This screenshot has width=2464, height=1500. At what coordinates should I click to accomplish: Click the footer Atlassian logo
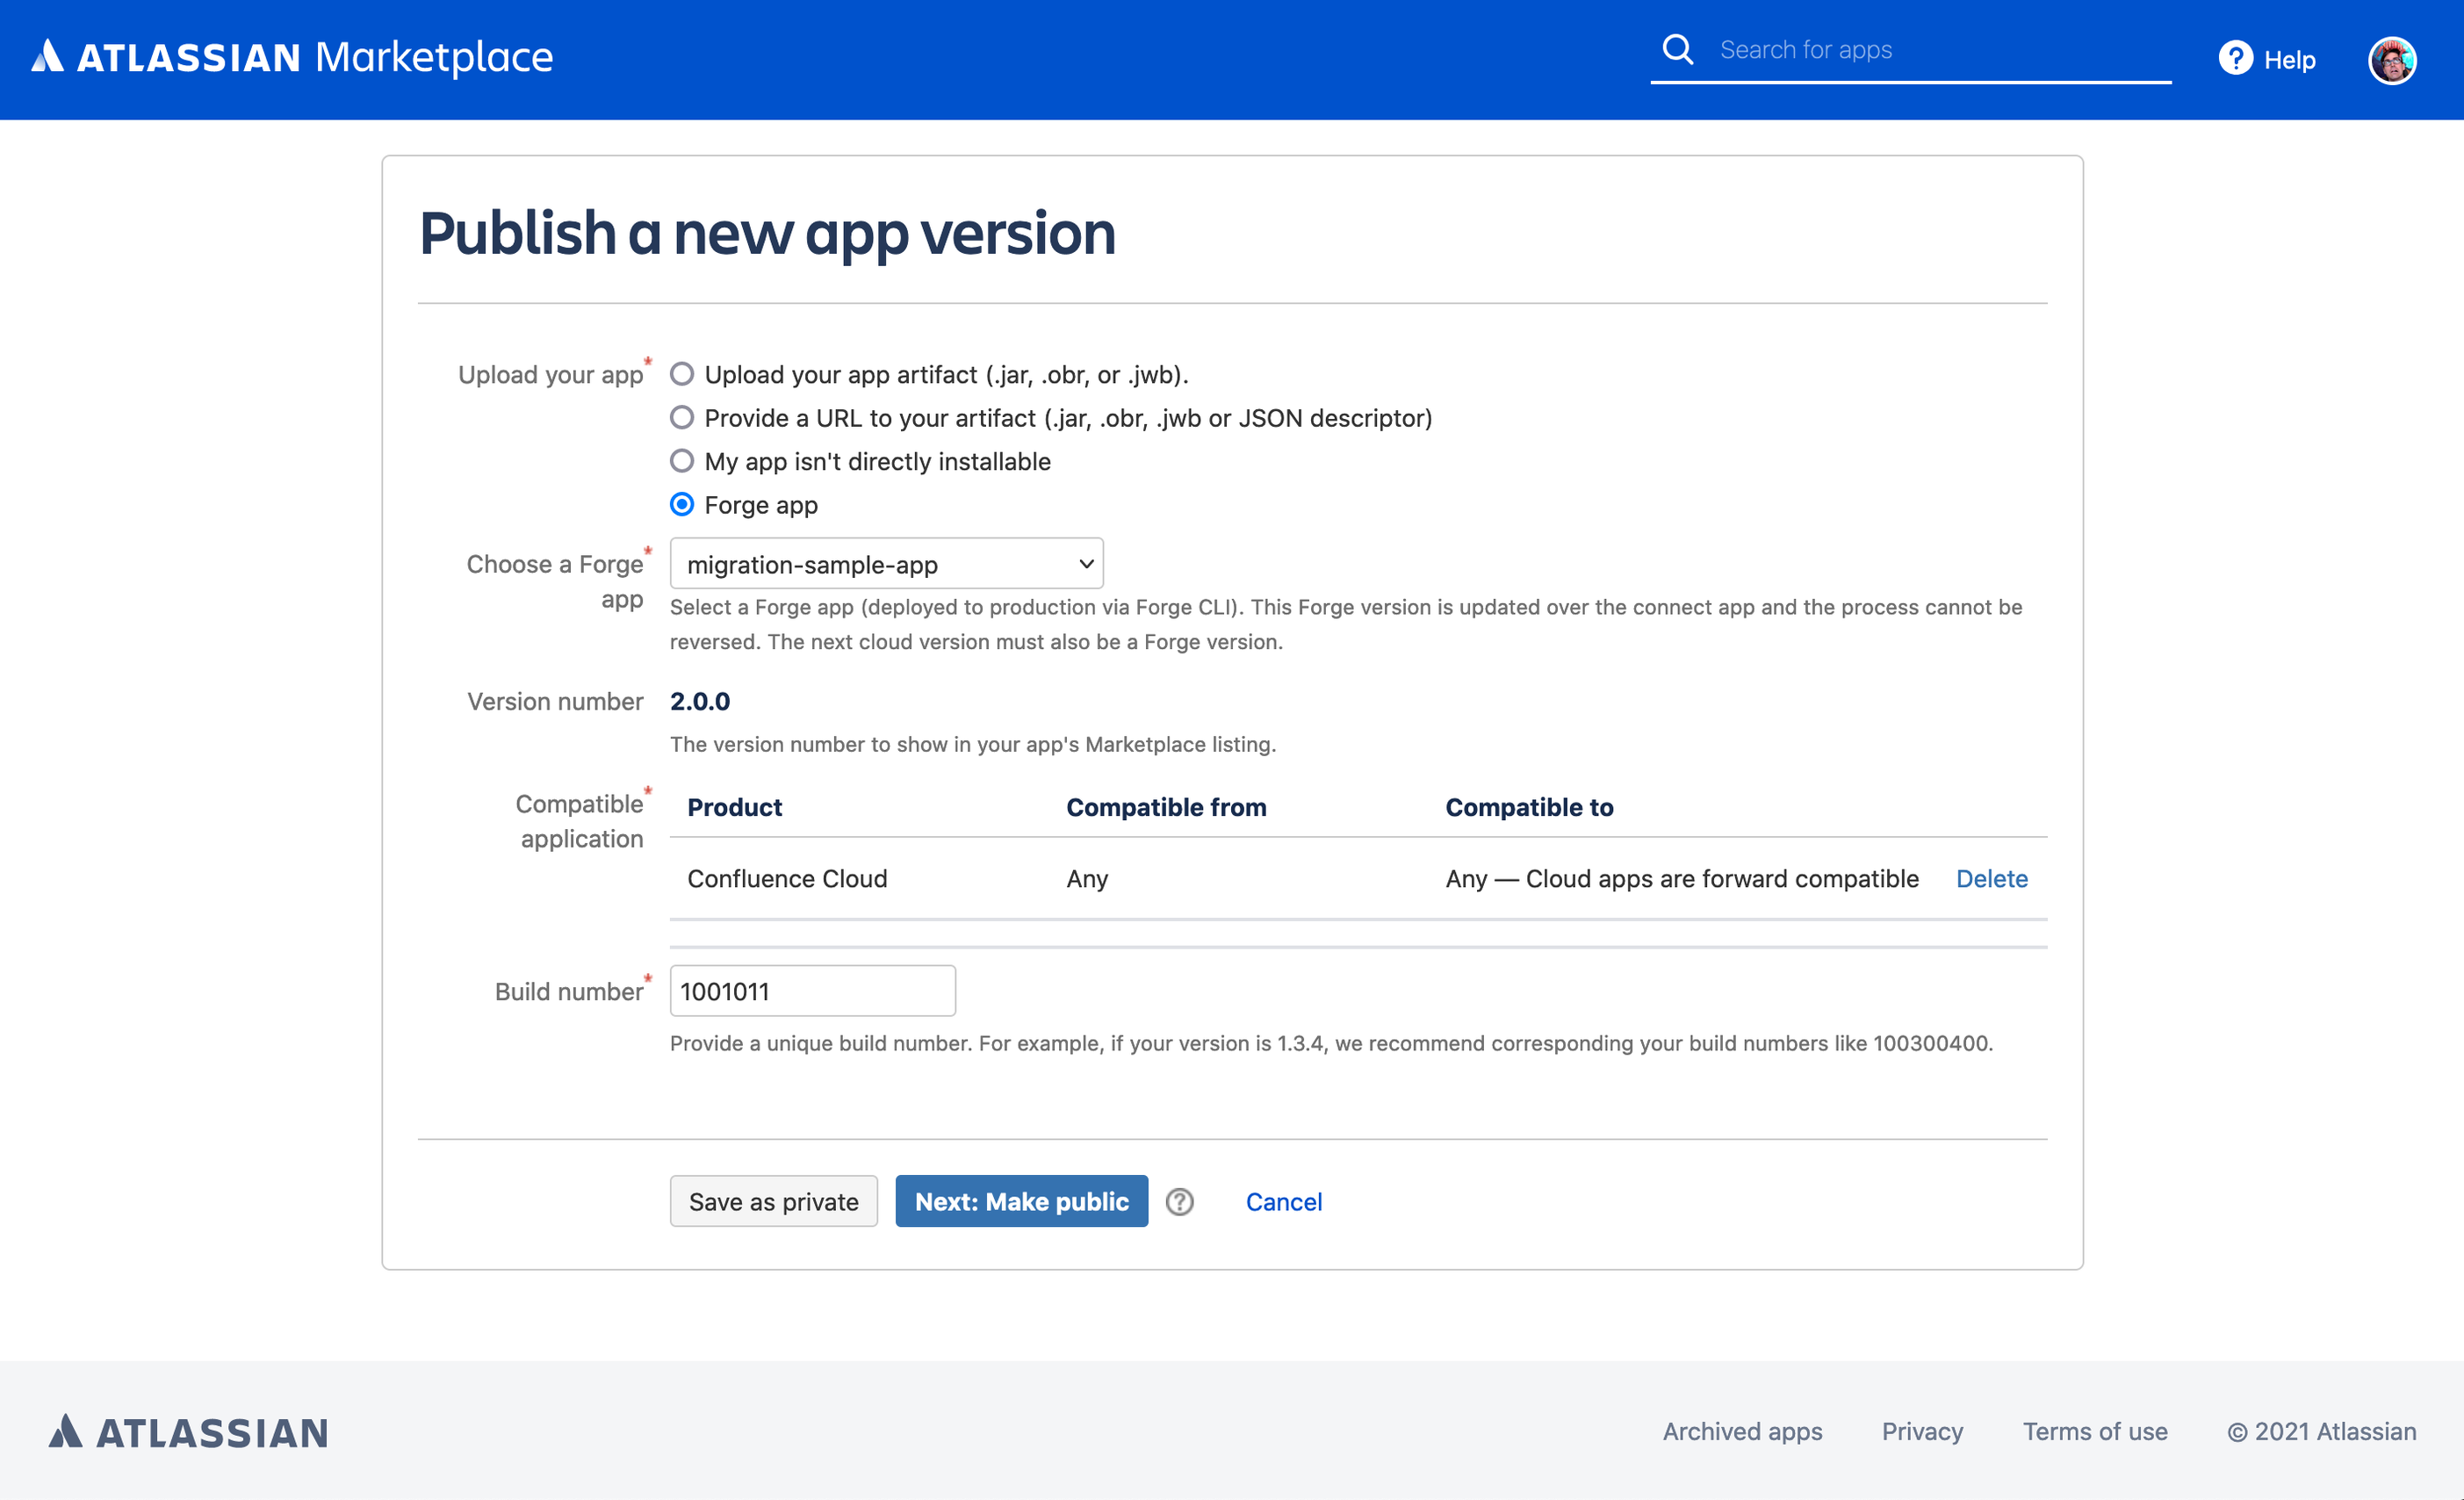tap(188, 1431)
